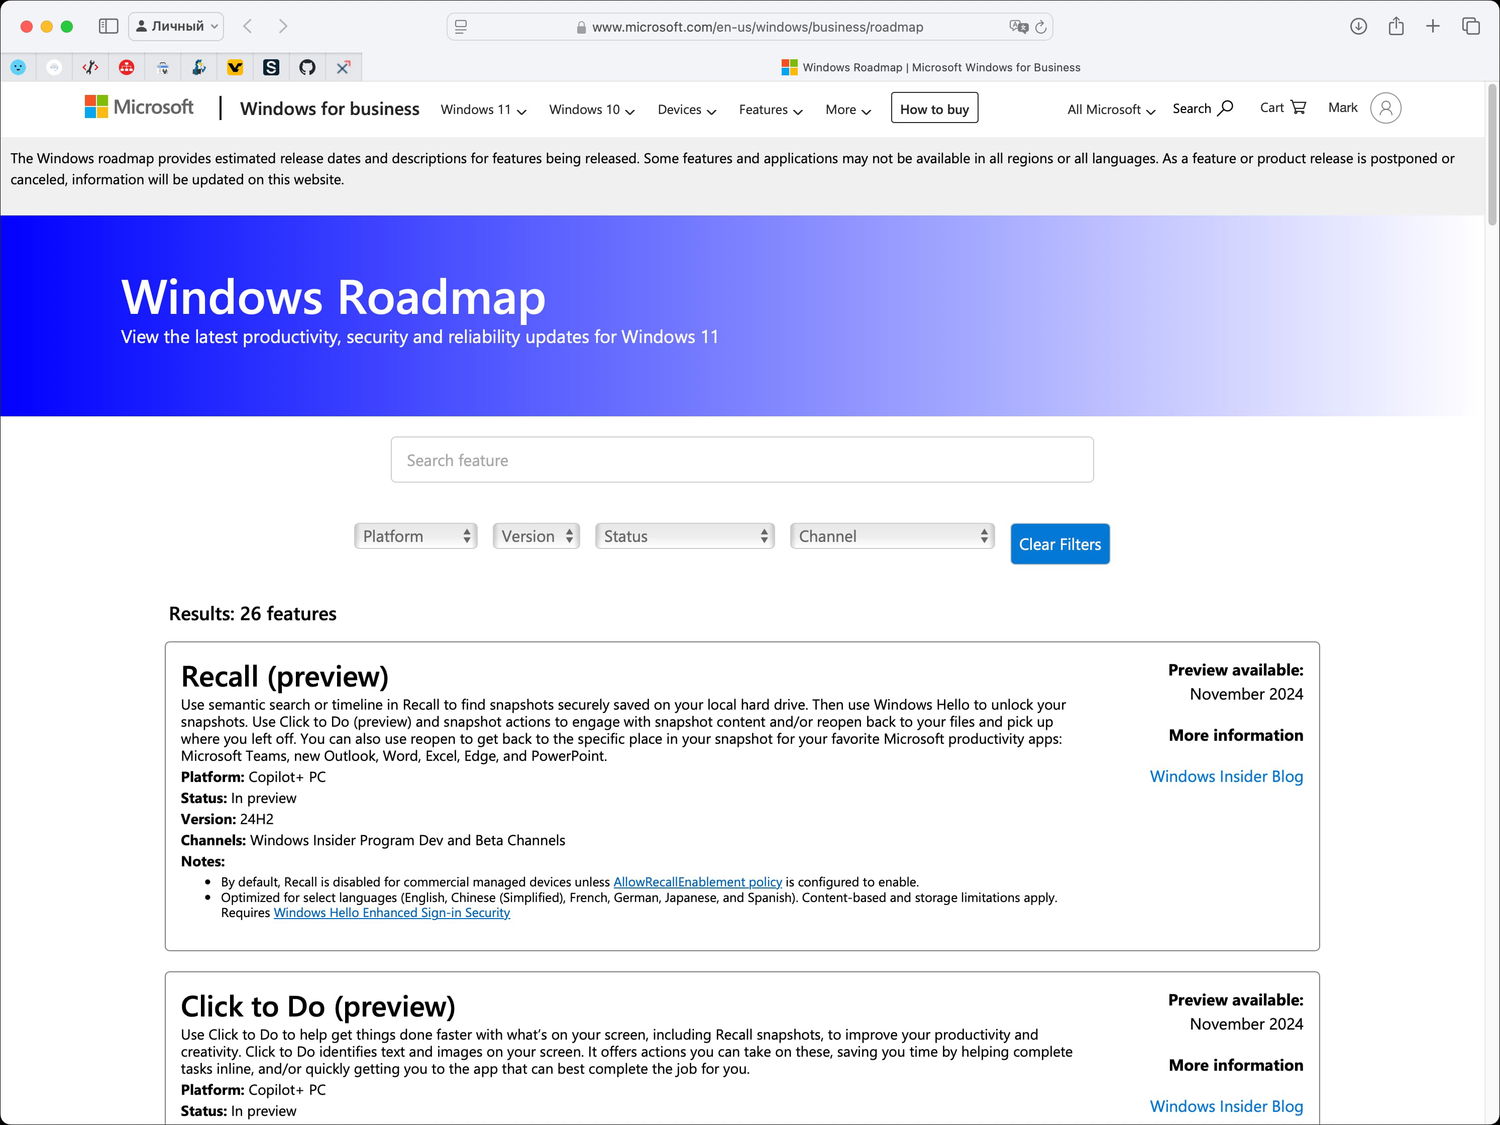Open Windows Insider Blog link for Click to Do

(1226, 1106)
